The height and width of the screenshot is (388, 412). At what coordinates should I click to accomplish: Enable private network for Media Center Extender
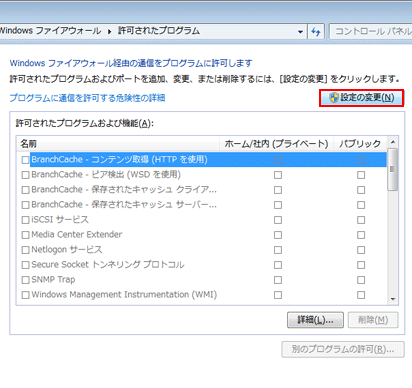pyautogui.click(x=278, y=235)
